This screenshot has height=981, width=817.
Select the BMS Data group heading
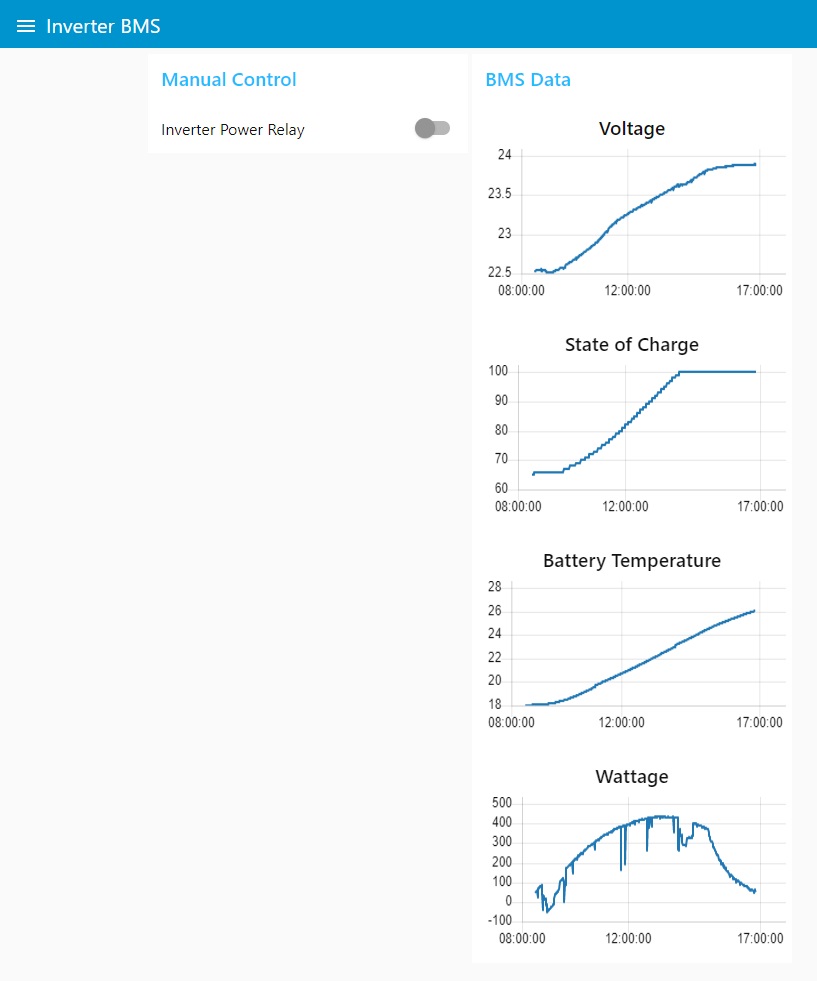tap(528, 79)
